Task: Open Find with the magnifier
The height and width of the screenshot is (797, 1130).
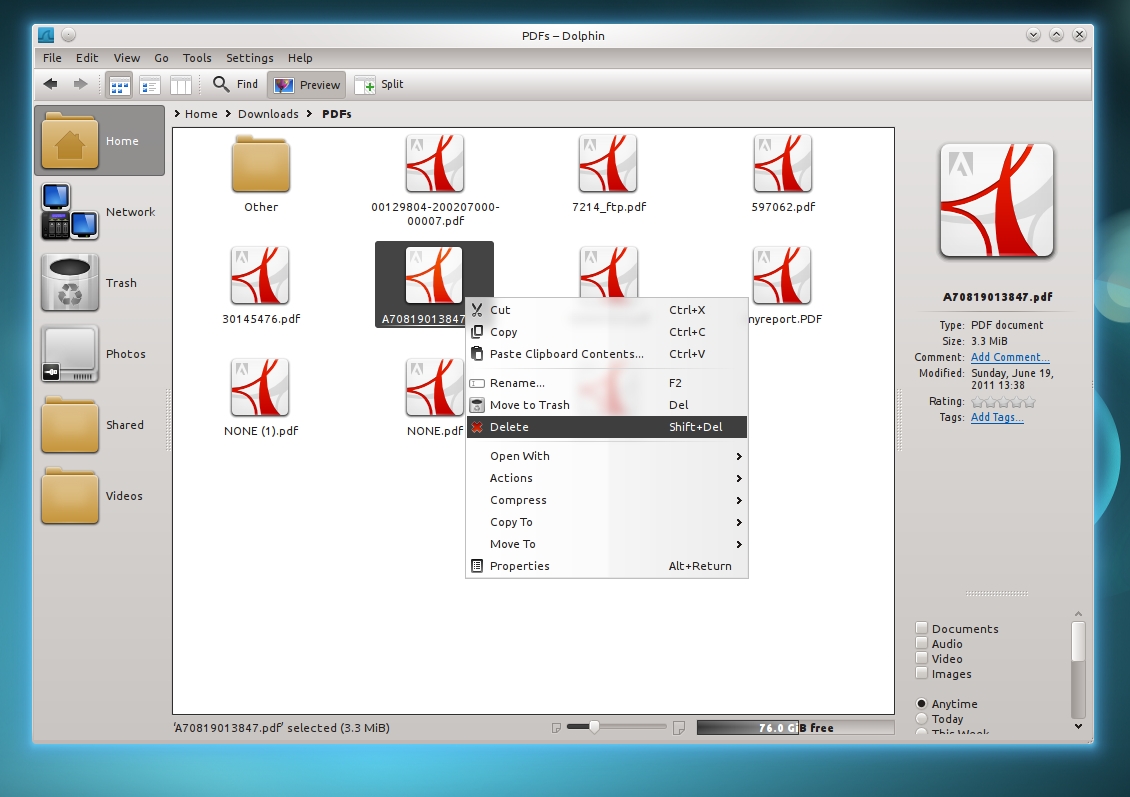Action: coord(235,84)
